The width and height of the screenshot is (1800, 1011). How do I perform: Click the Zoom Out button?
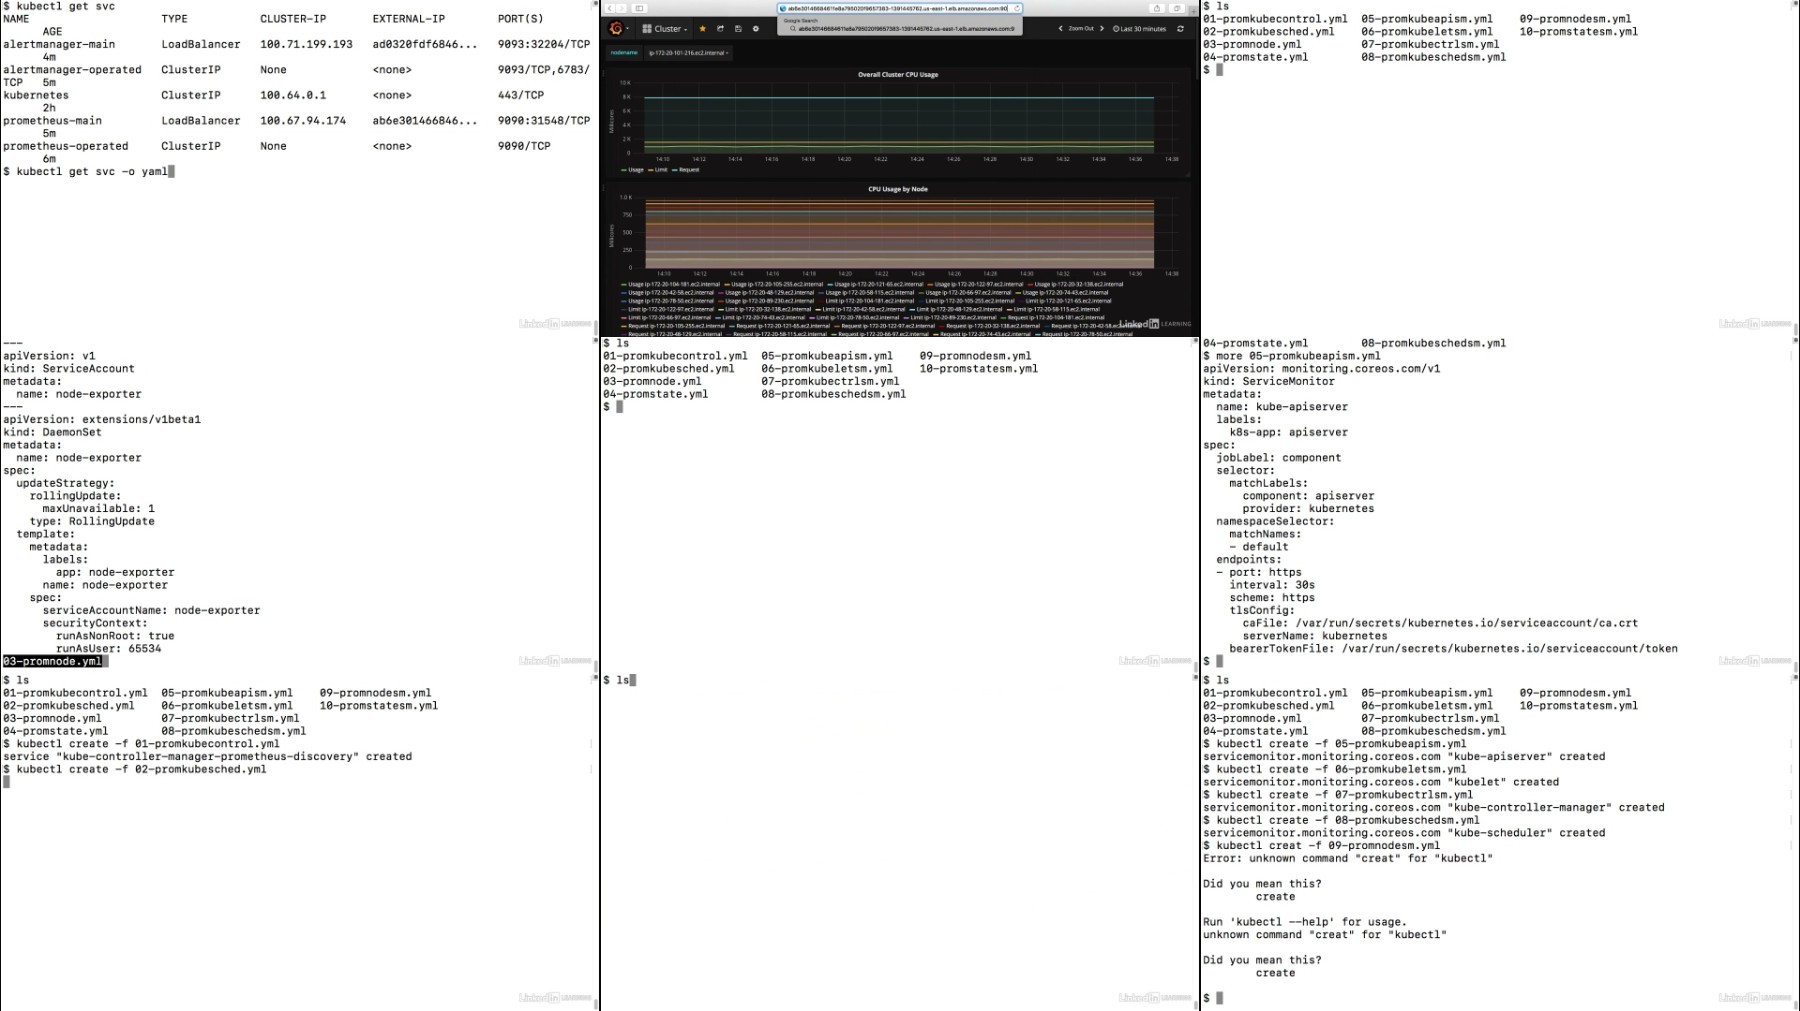1081,29
